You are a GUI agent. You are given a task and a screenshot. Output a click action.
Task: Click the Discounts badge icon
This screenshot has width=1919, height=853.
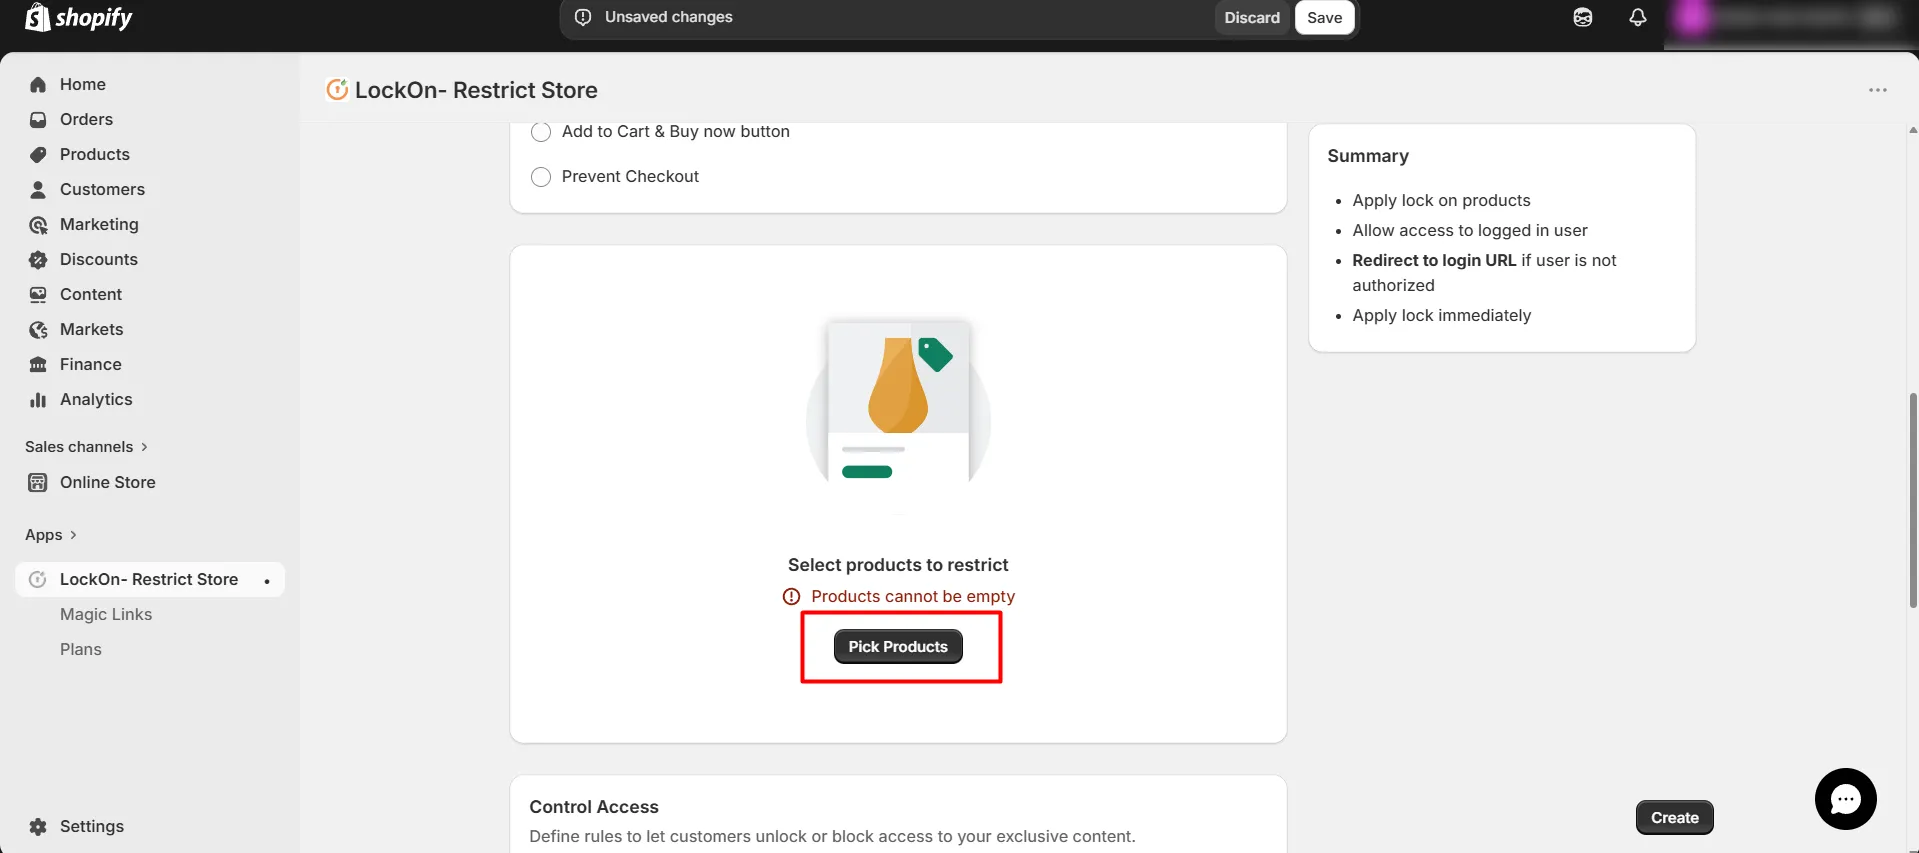pyautogui.click(x=38, y=260)
